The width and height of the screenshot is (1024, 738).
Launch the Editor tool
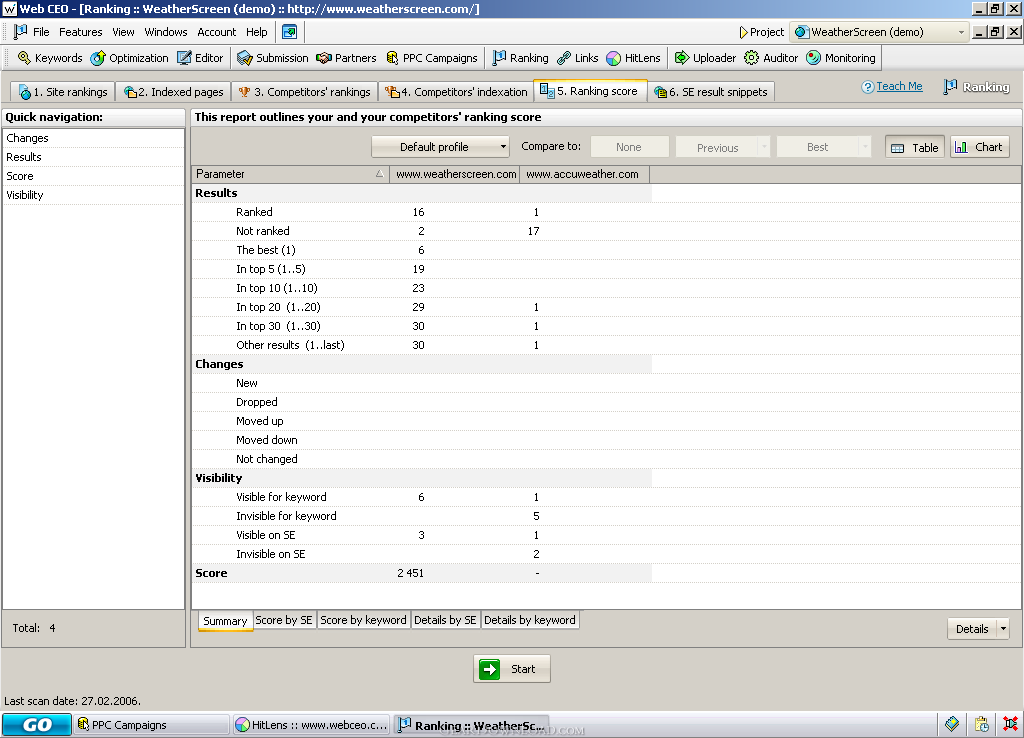200,58
